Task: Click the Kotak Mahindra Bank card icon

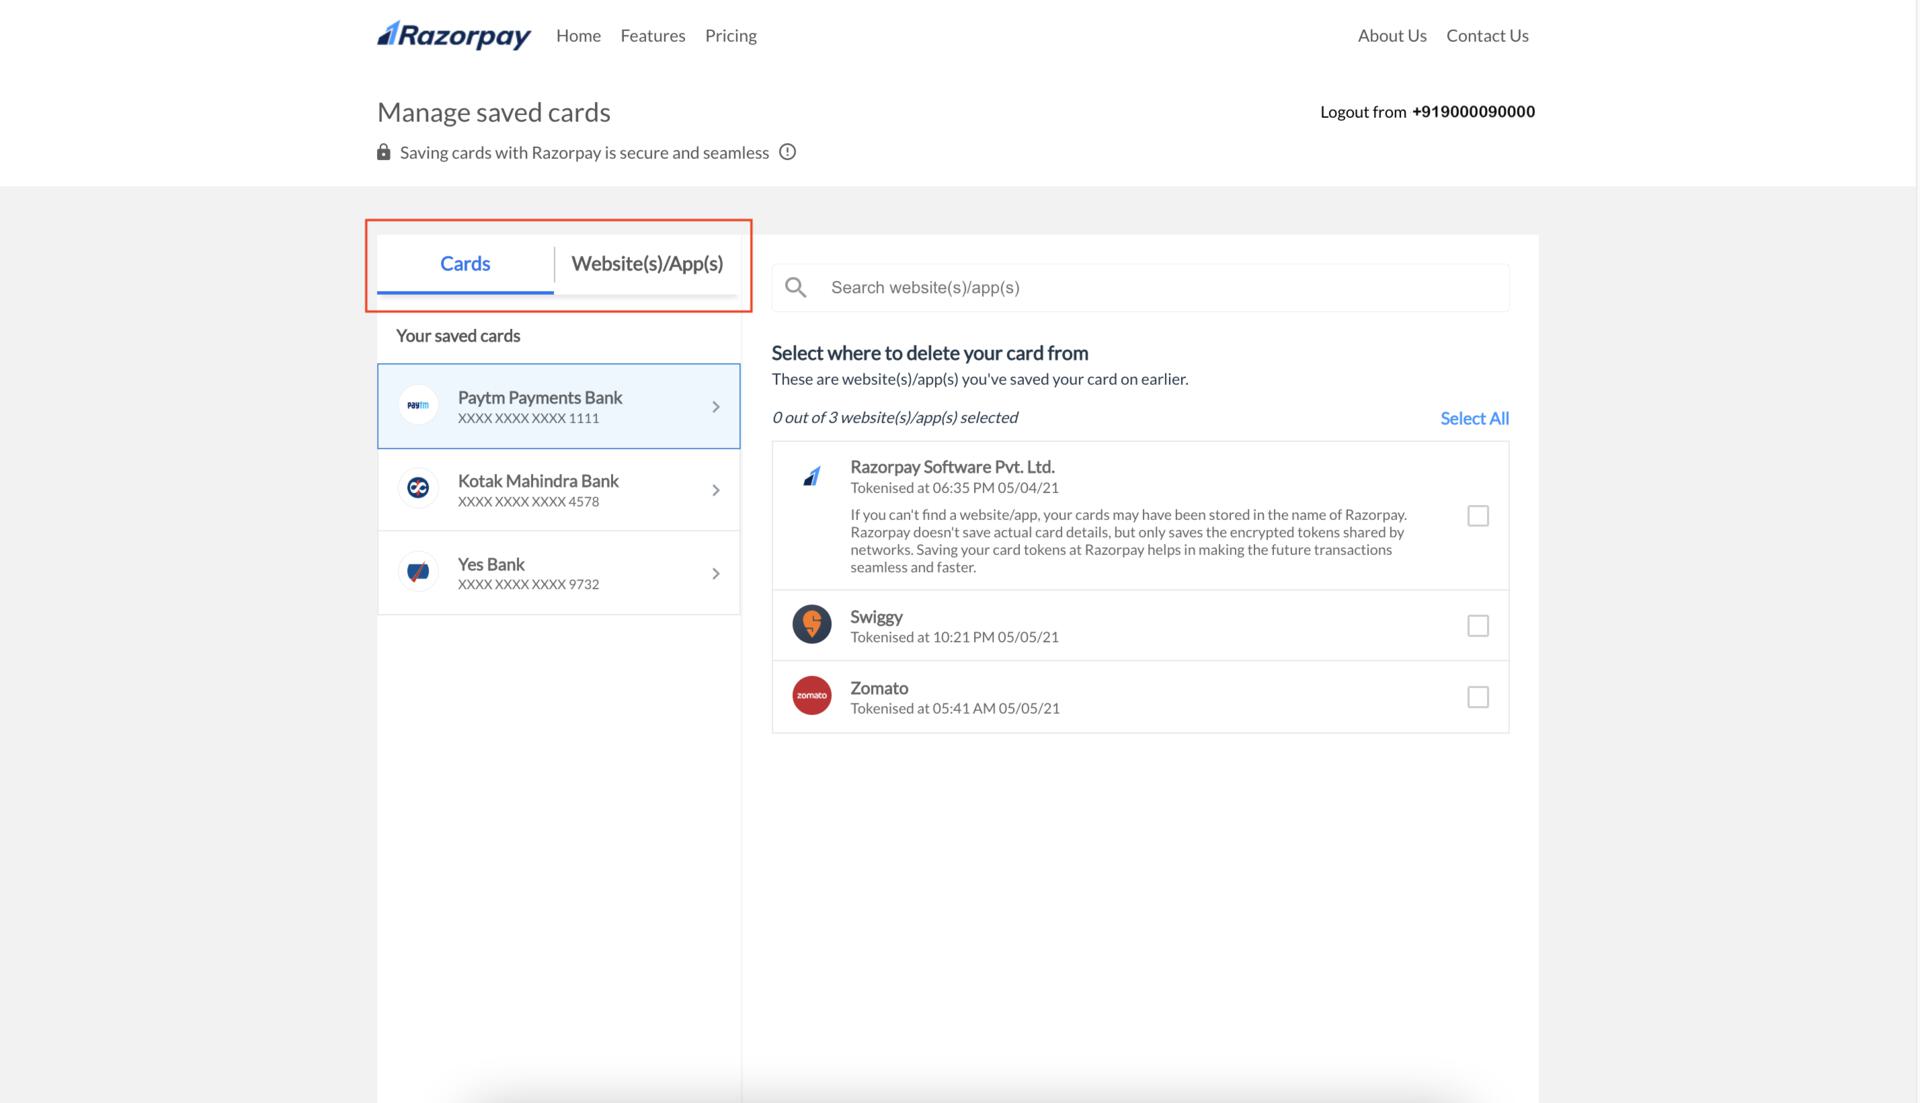Action: [418, 489]
